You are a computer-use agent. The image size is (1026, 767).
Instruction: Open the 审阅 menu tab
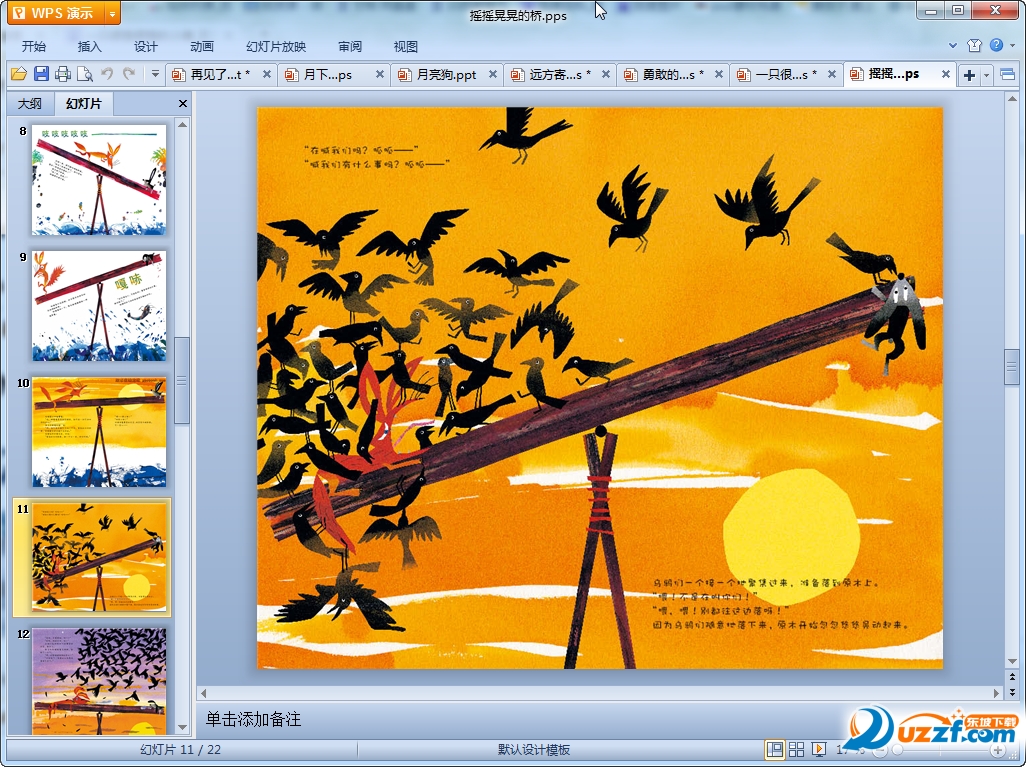pyautogui.click(x=350, y=46)
